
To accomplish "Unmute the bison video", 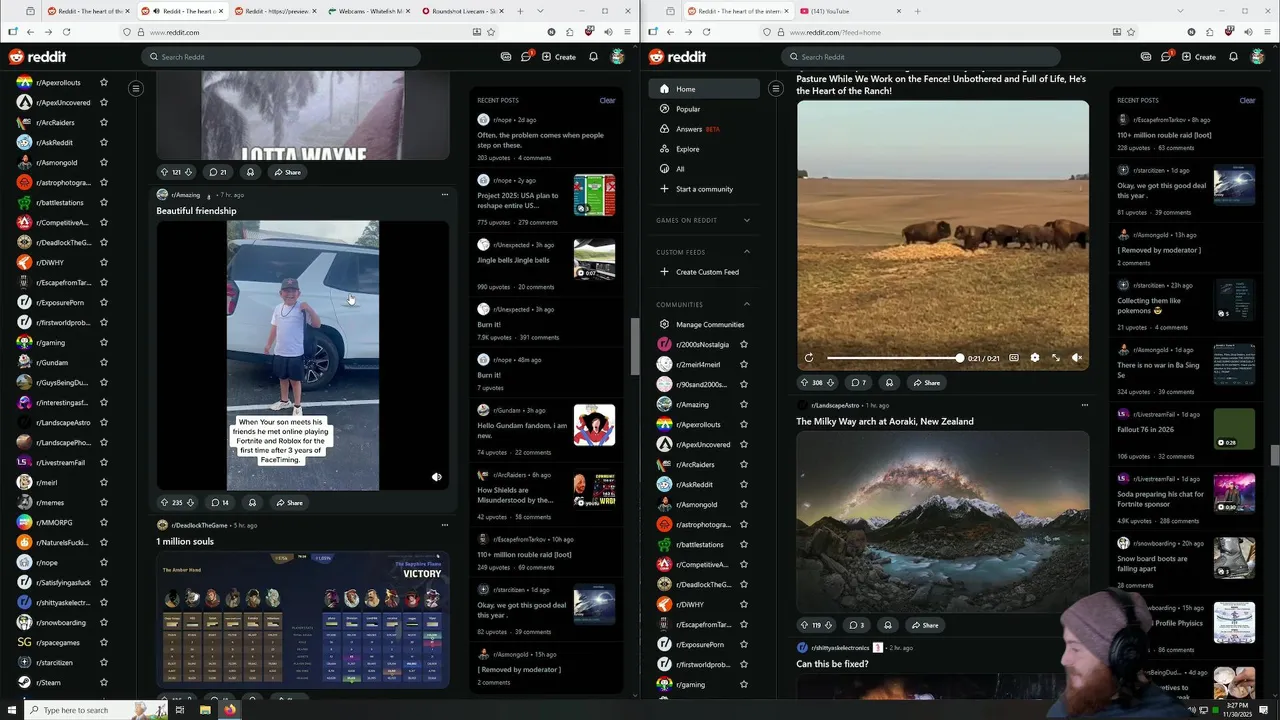I will click(1077, 357).
